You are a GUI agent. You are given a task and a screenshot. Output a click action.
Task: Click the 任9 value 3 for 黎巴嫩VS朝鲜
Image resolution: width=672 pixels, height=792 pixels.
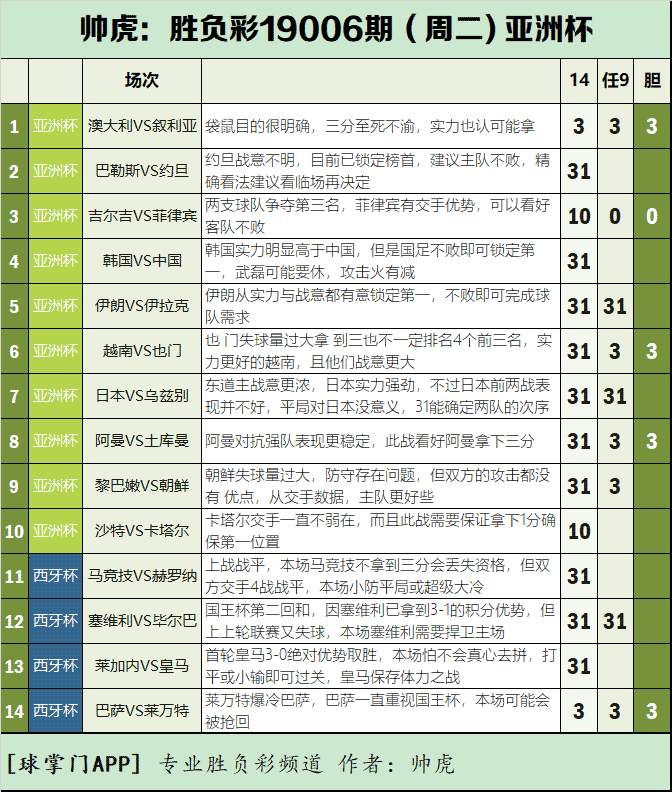tap(615, 486)
